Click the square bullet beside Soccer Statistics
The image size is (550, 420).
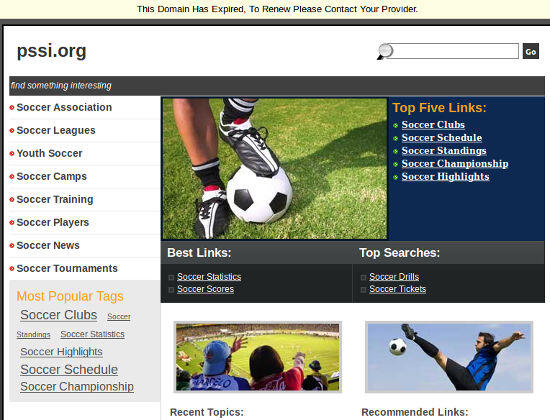click(171, 278)
